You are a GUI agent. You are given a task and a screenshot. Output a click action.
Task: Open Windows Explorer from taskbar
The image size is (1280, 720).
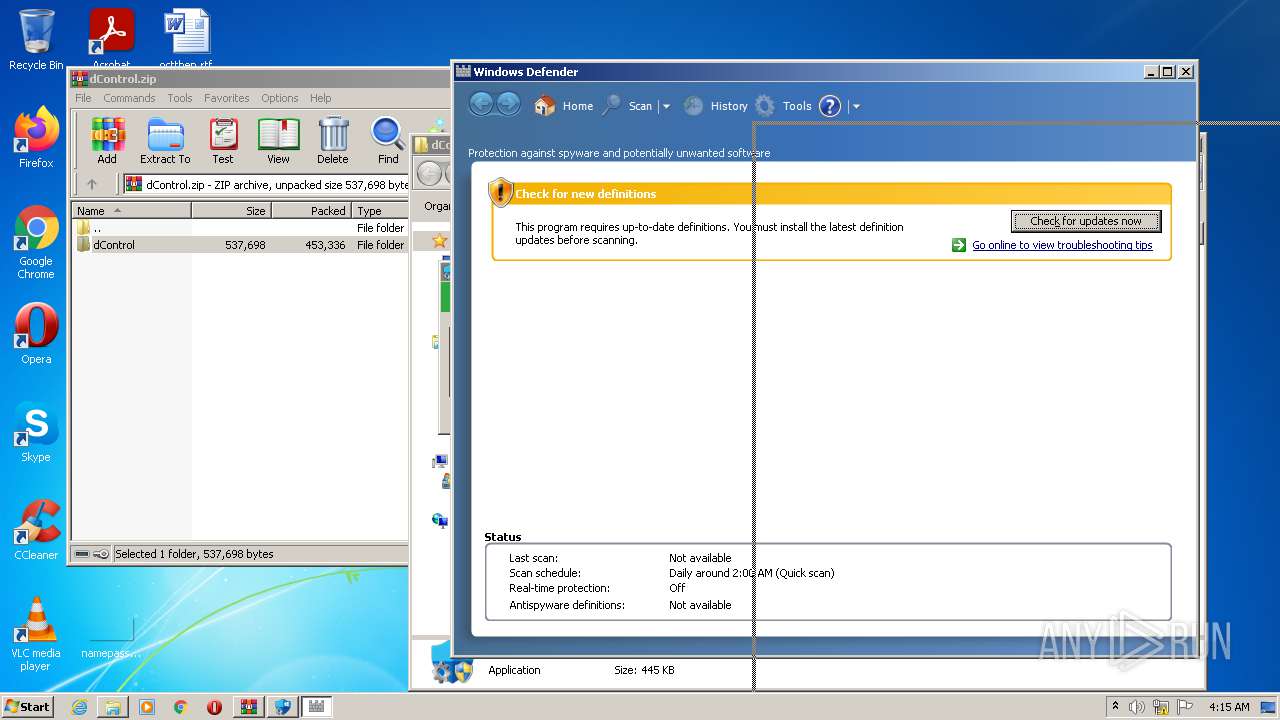point(113,707)
